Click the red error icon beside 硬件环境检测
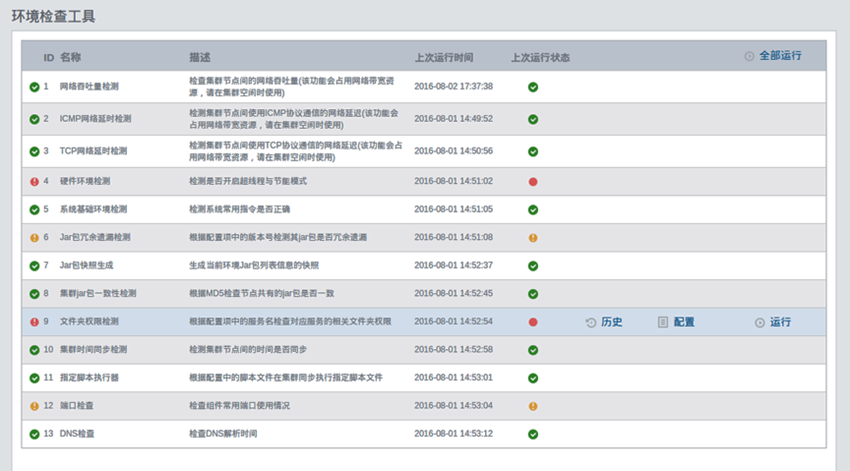The height and width of the screenshot is (471, 850). (34, 181)
